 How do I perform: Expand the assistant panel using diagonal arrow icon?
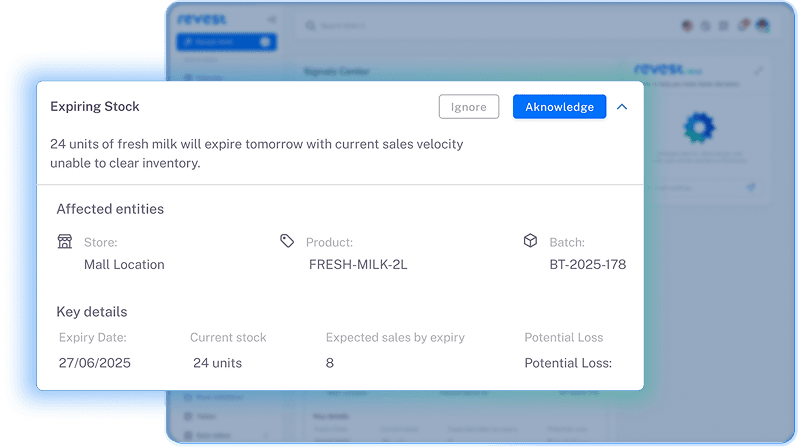coord(758,71)
